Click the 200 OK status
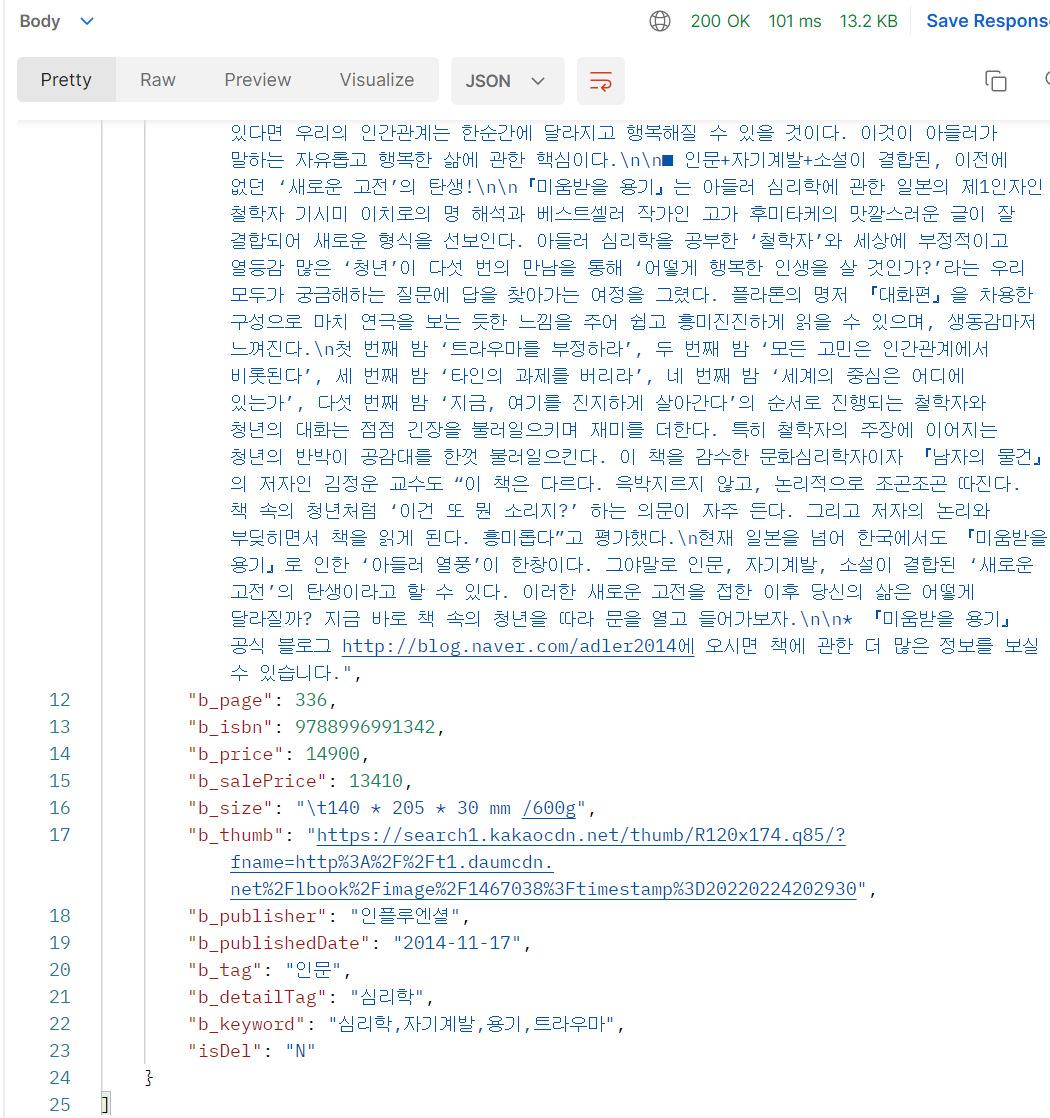 pyautogui.click(x=720, y=21)
